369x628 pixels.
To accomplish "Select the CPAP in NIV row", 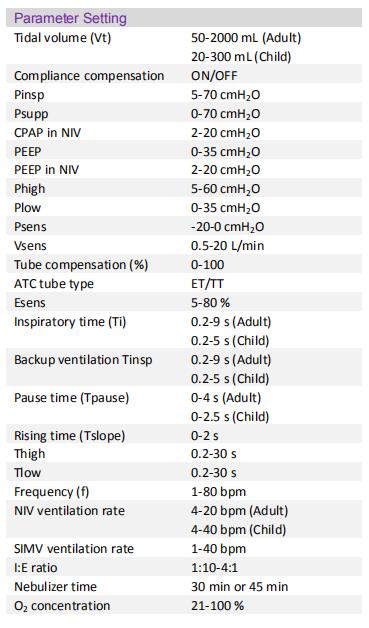I will (x=184, y=133).
